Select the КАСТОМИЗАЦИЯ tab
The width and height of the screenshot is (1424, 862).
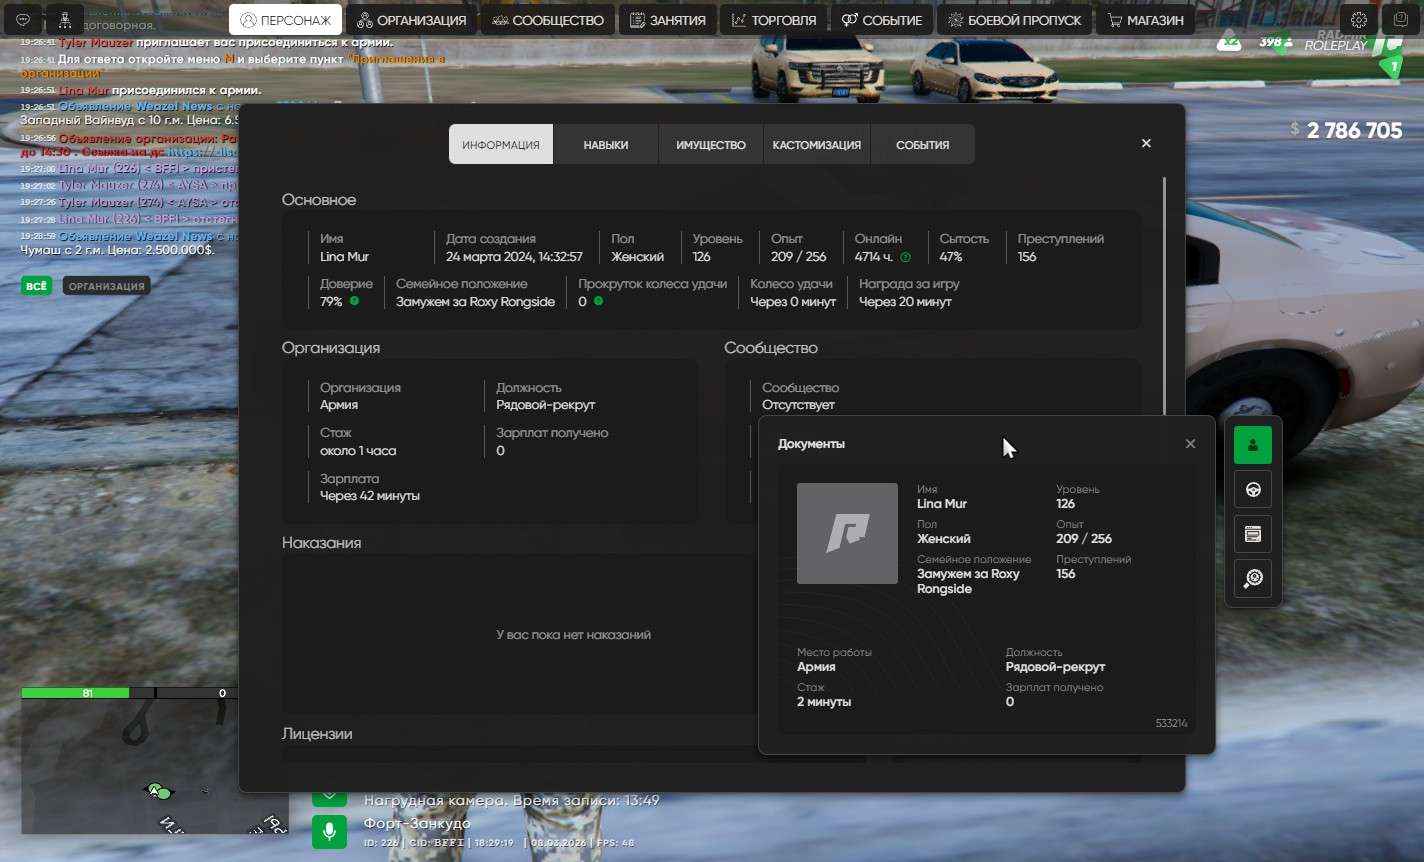816,145
